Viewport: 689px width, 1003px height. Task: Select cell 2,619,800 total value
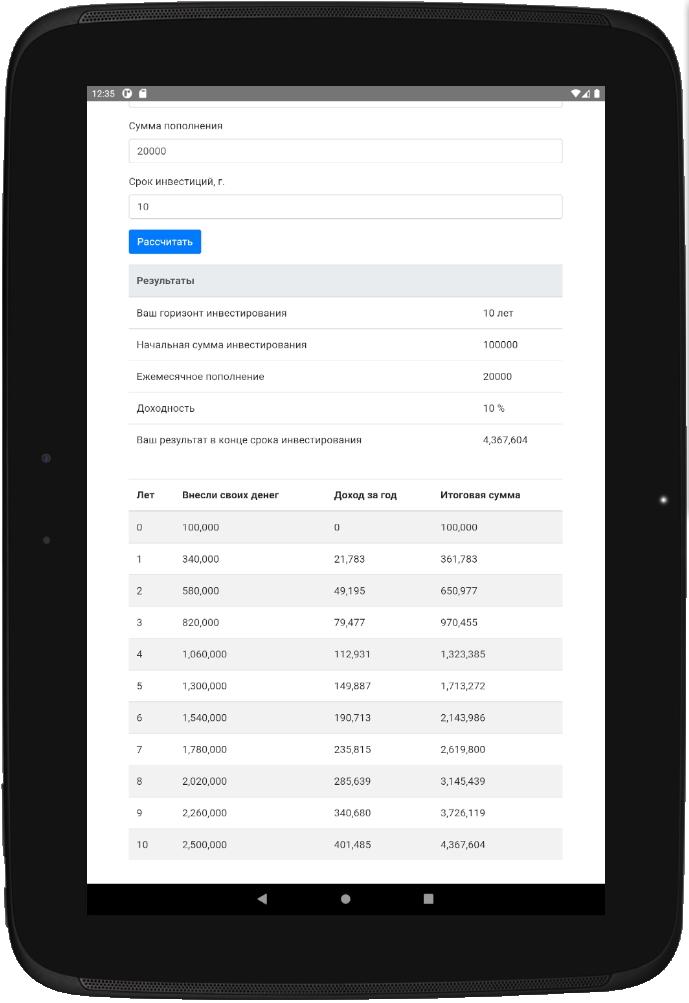pyautogui.click(x=463, y=750)
